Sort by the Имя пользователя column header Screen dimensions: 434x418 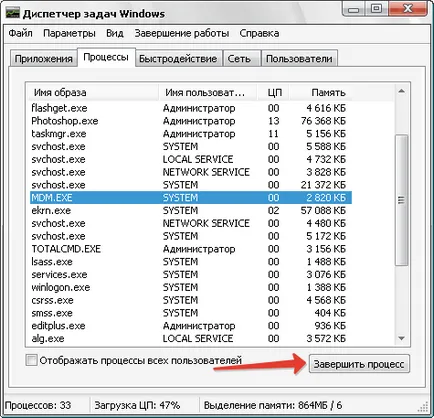coord(208,92)
